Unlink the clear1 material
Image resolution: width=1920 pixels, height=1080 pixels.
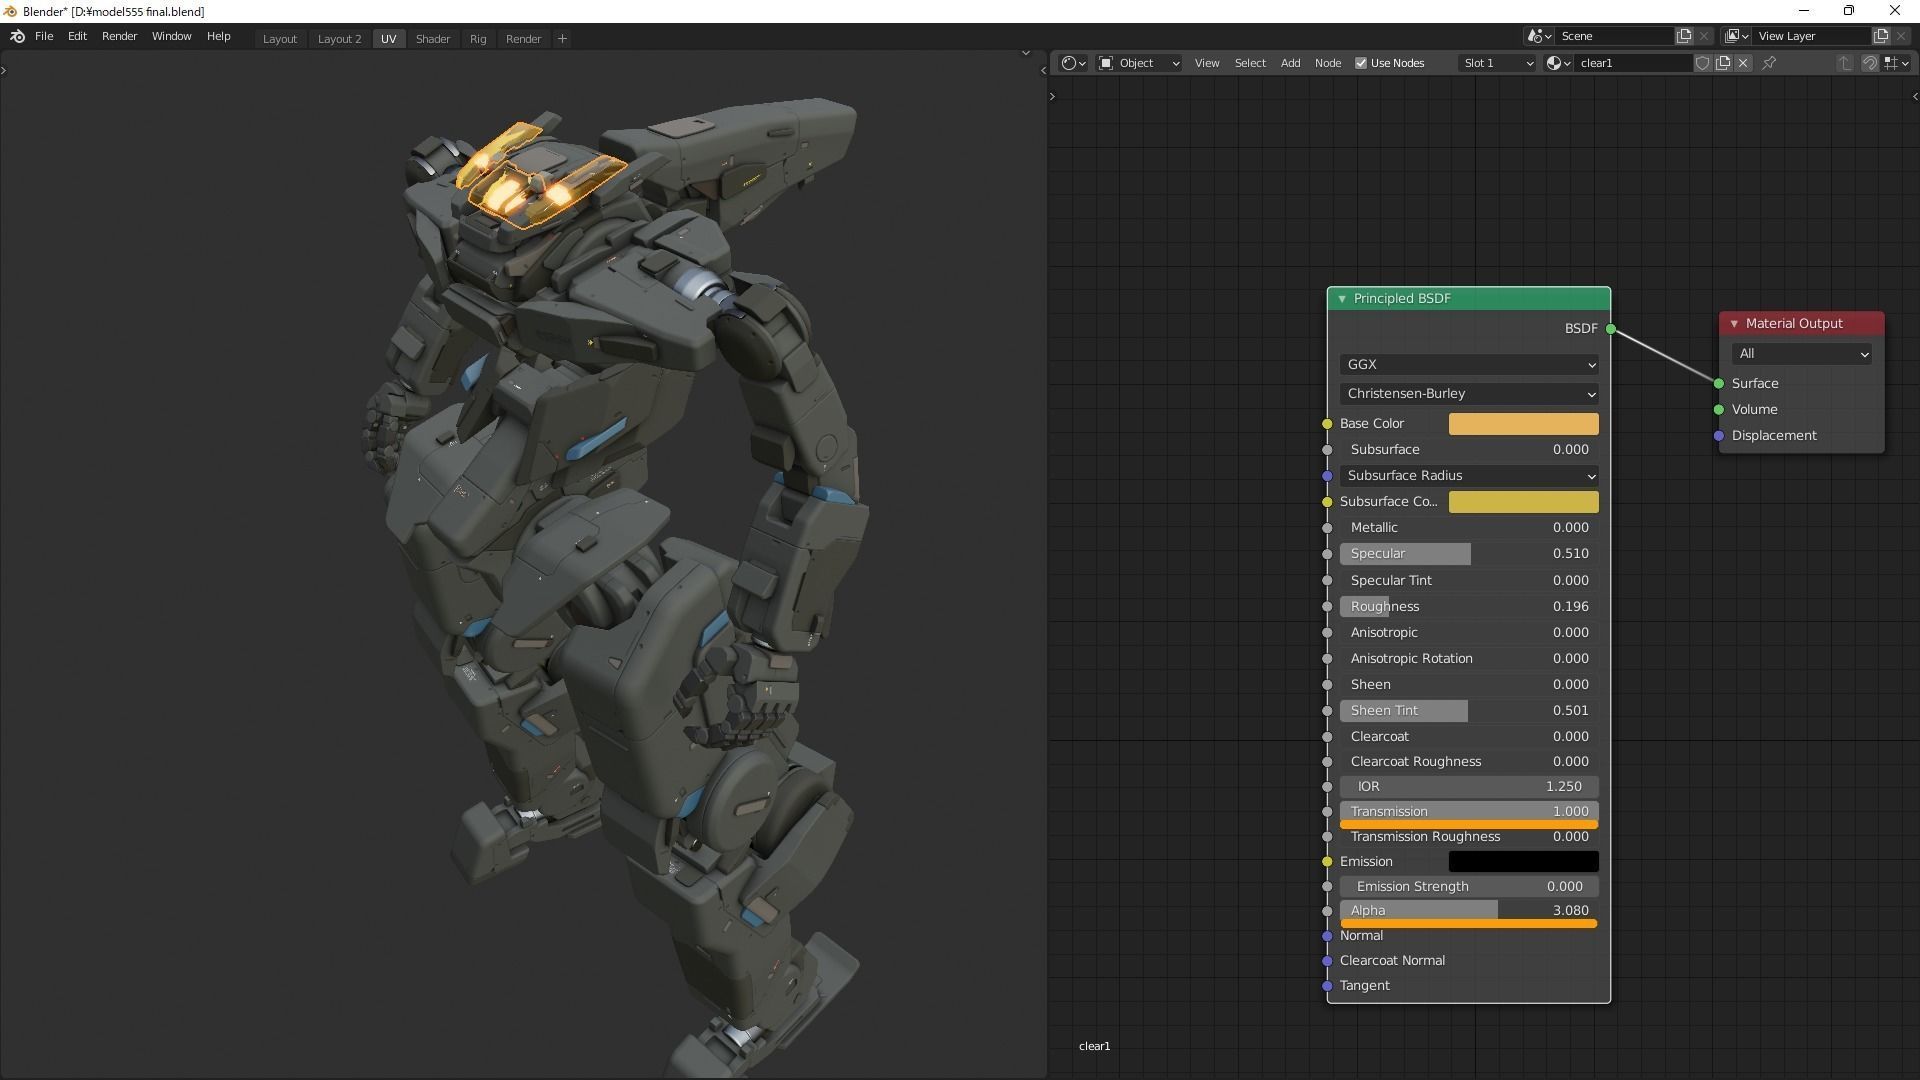[x=1743, y=63]
